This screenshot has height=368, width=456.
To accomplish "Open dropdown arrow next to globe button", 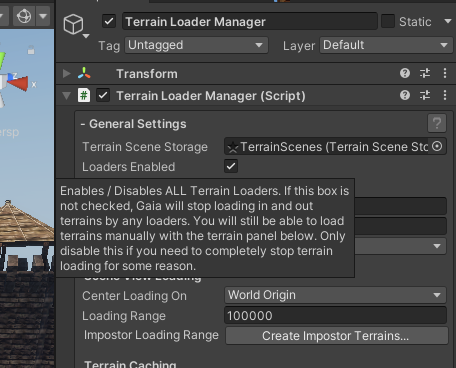I will click(x=43, y=16).
